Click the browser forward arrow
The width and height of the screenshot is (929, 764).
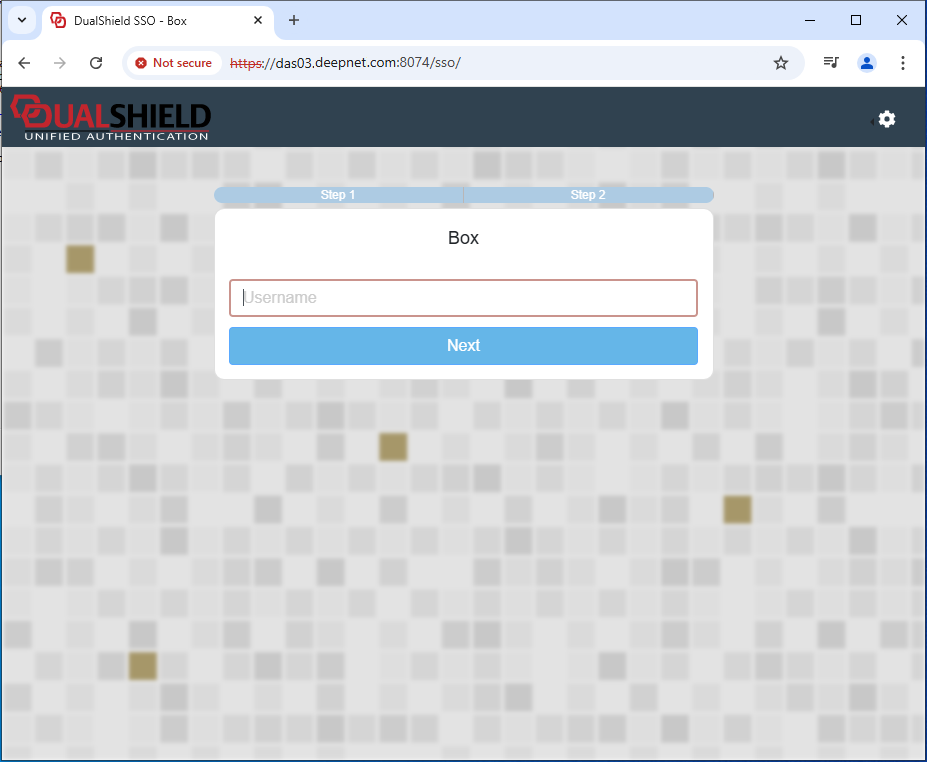click(x=60, y=63)
